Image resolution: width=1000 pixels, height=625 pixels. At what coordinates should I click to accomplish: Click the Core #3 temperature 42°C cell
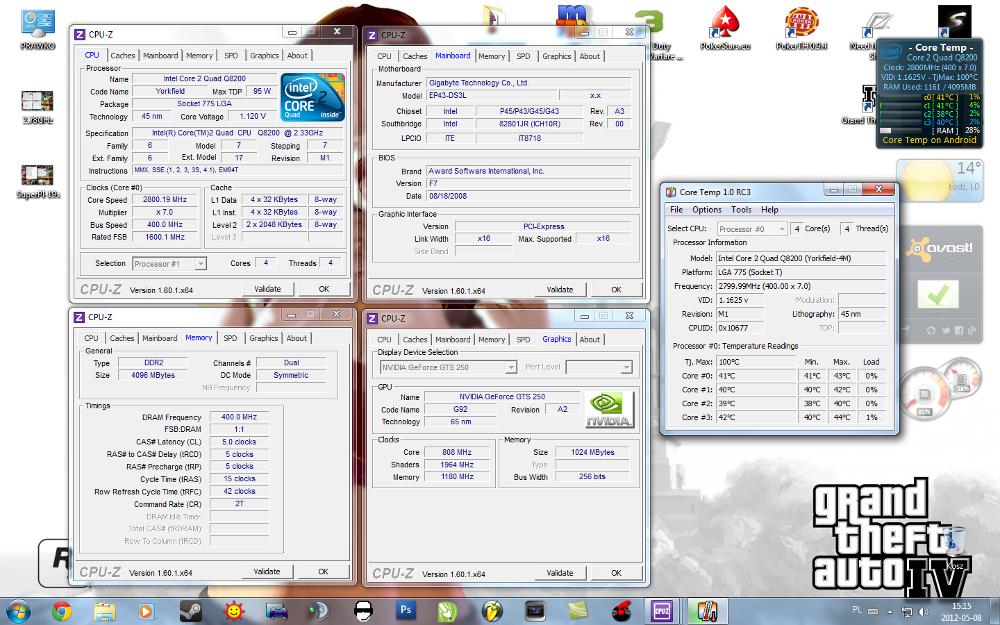756,417
